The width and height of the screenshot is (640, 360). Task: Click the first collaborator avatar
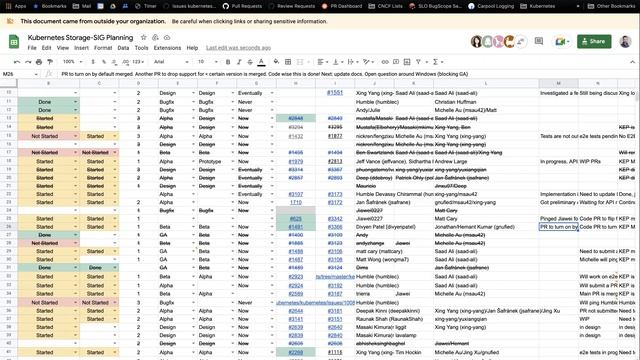pyautogui.click(x=476, y=41)
